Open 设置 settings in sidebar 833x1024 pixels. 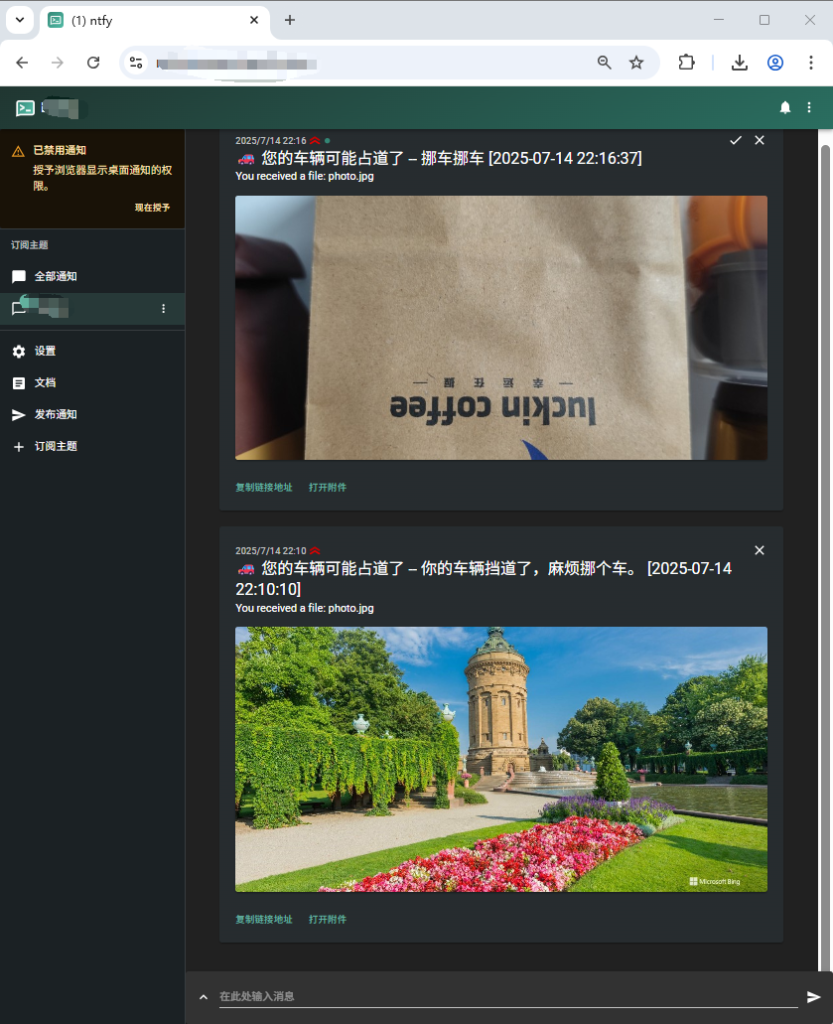click(45, 351)
